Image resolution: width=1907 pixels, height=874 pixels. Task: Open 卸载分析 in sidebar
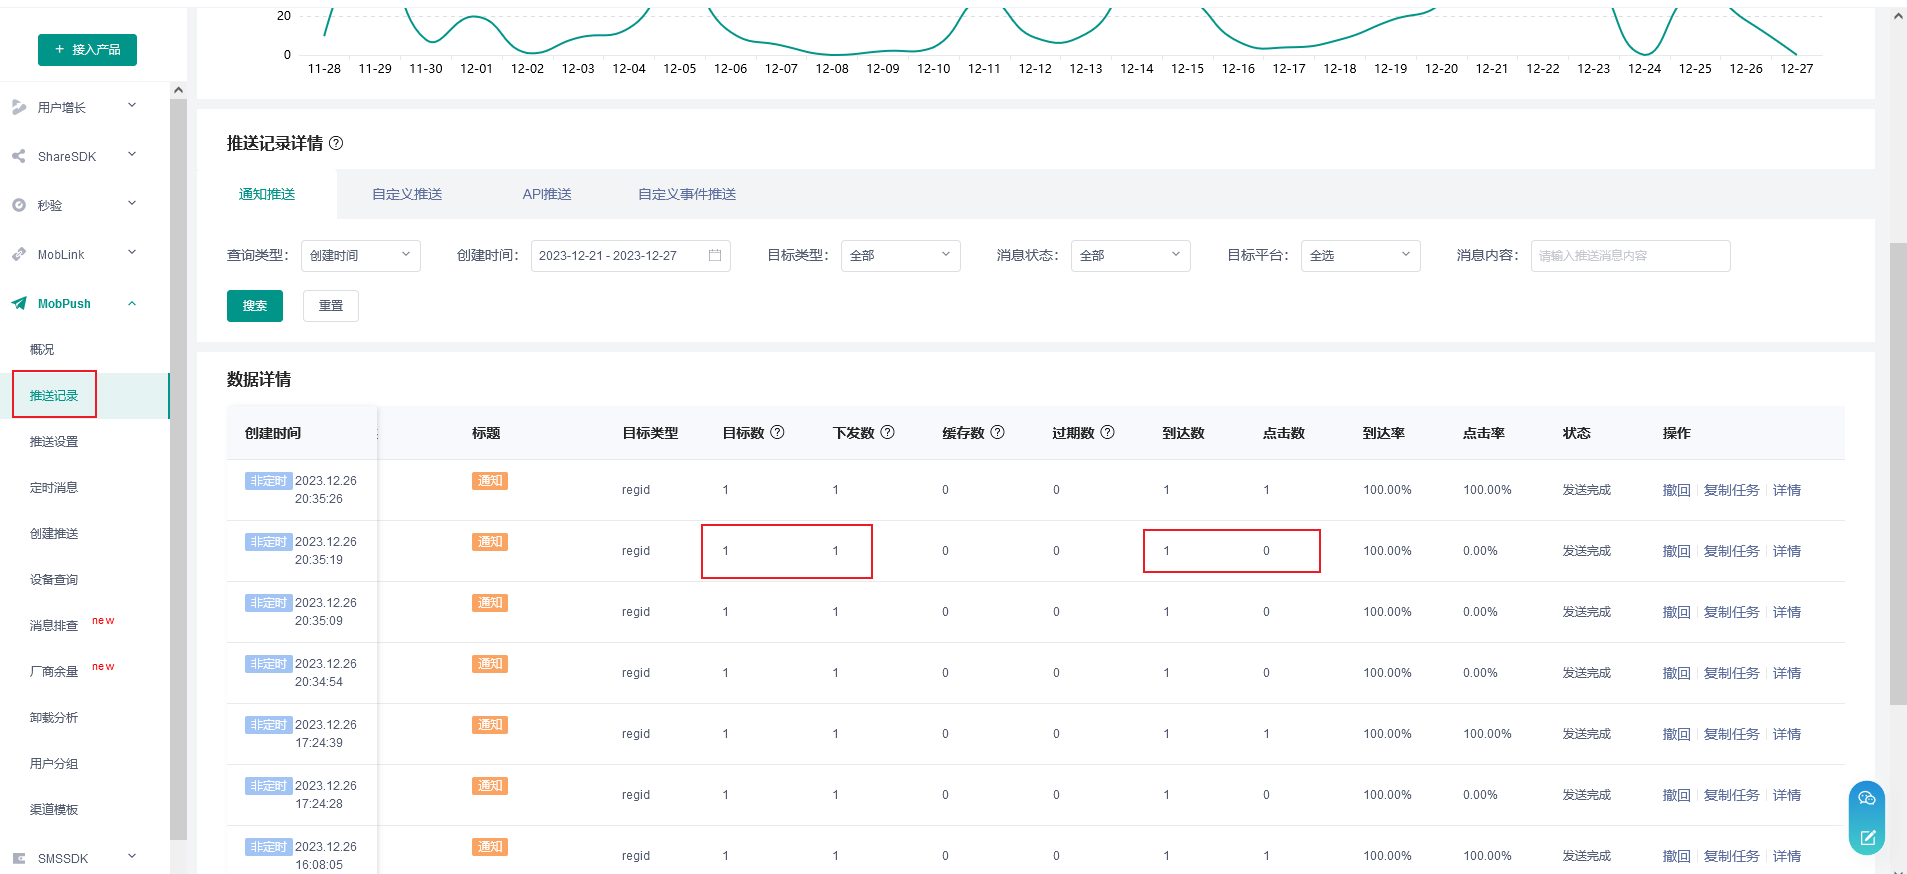point(54,717)
